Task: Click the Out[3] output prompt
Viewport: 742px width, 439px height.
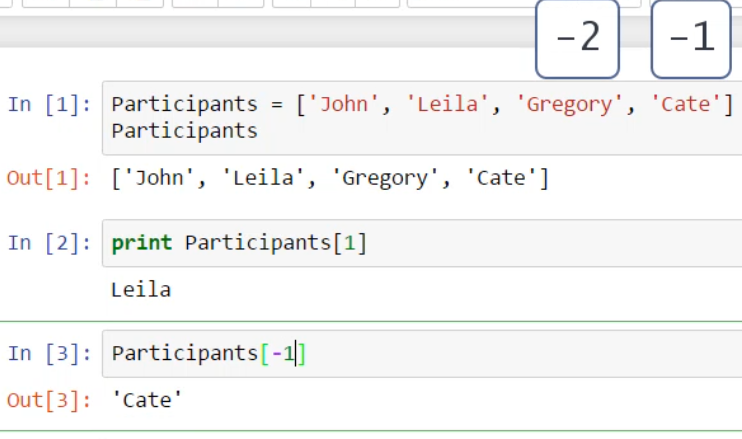Action: pos(49,400)
